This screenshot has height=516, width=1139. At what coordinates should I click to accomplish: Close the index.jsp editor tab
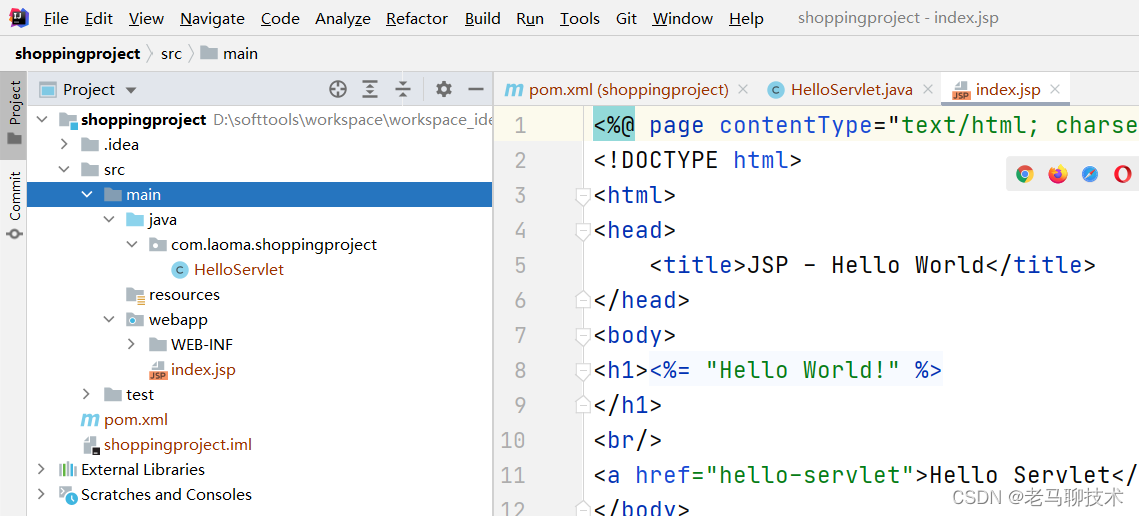point(1055,89)
